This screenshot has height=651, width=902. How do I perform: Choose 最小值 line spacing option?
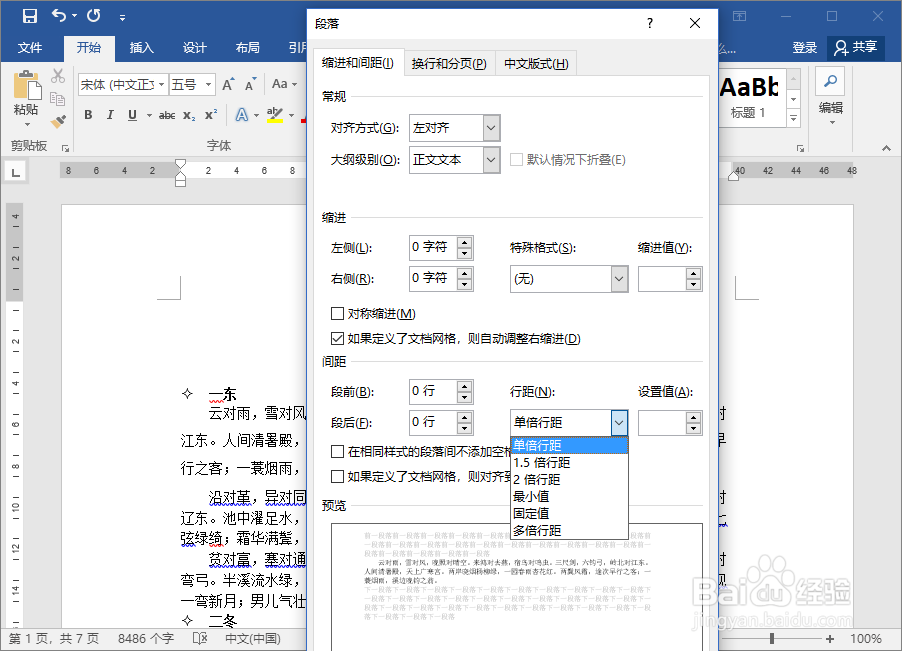coord(569,496)
